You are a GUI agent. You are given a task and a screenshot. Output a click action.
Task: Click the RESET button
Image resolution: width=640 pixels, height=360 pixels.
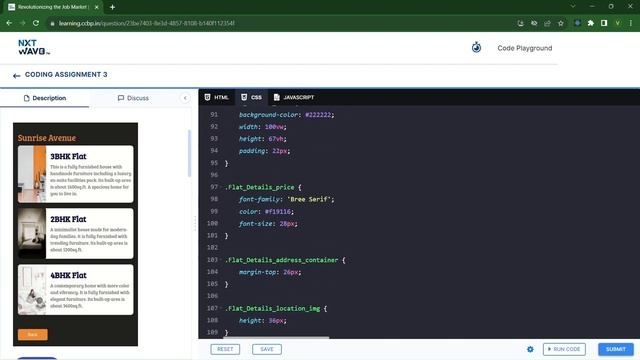tap(225, 349)
